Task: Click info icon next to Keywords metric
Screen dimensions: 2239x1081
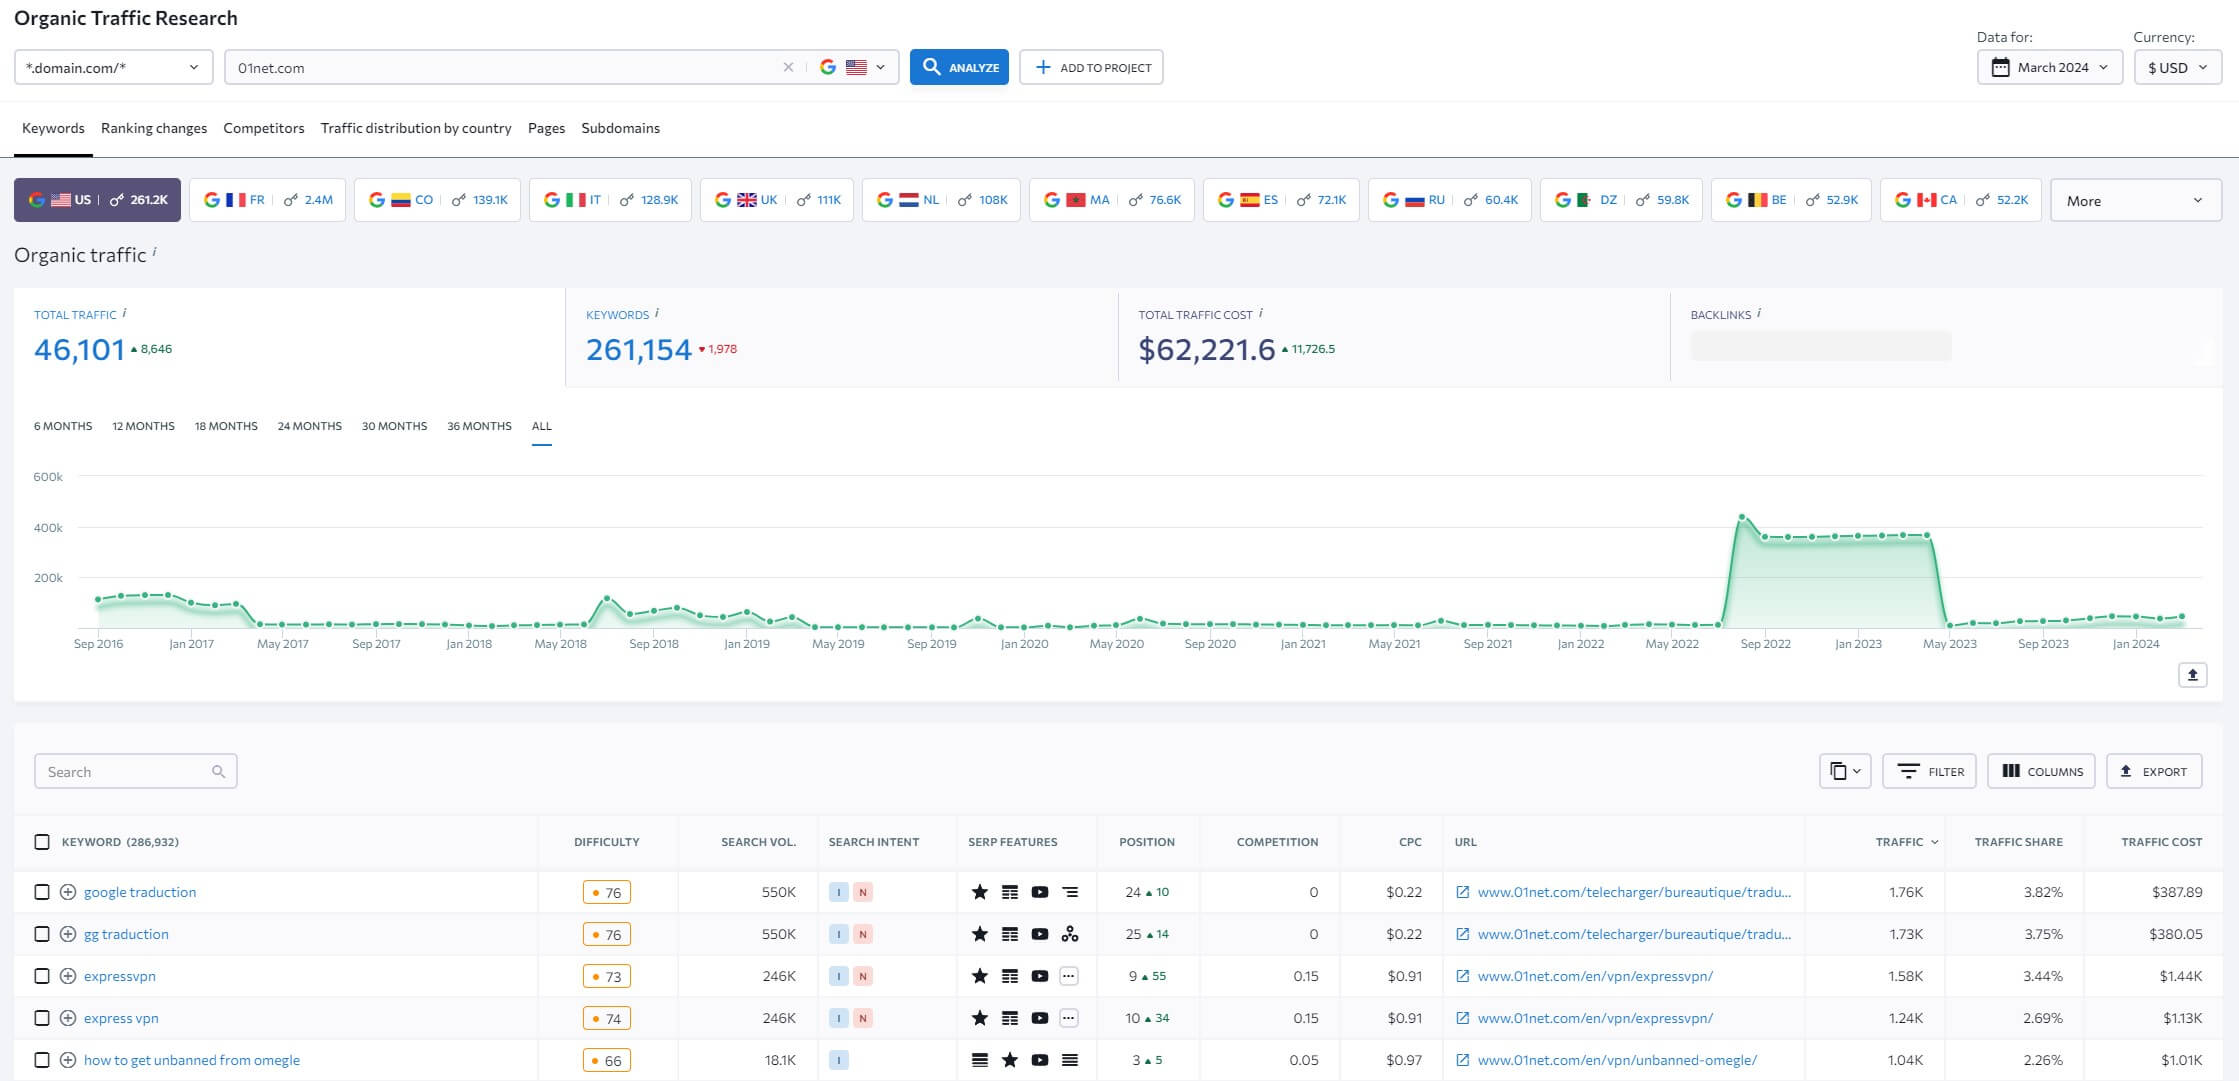Action: point(657,313)
